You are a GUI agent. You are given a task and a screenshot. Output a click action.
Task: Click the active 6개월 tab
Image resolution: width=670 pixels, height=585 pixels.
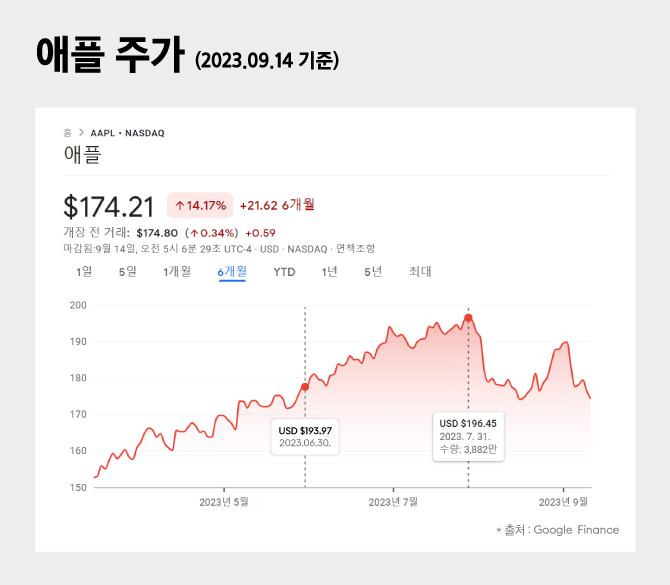(x=232, y=271)
